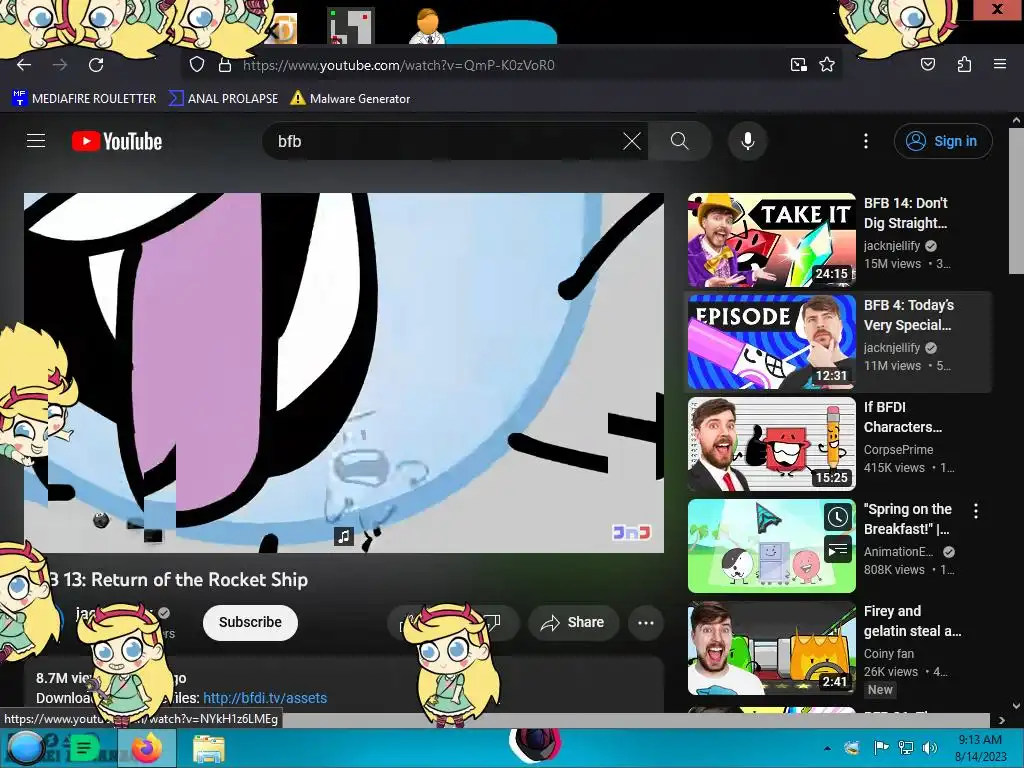This screenshot has height=768, width=1024.
Task: Submit the search with the magnifier button
Action: pyautogui.click(x=679, y=141)
